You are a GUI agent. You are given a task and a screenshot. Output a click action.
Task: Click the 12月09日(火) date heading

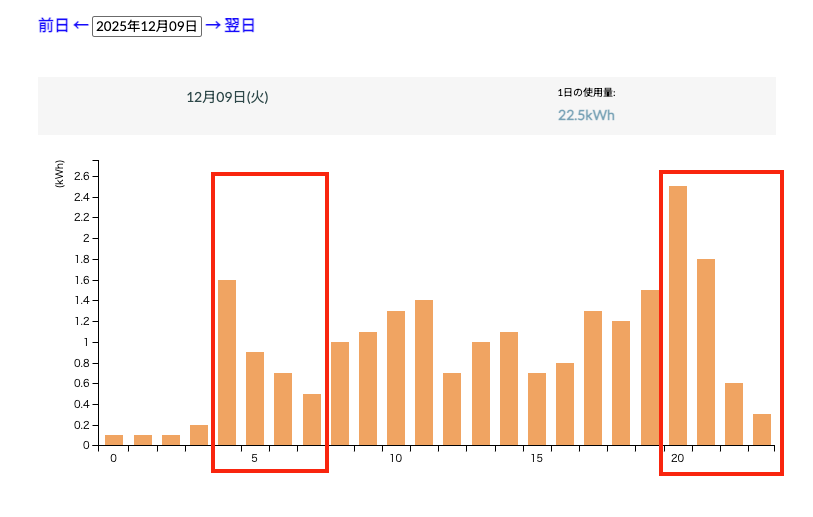(x=227, y=97)
